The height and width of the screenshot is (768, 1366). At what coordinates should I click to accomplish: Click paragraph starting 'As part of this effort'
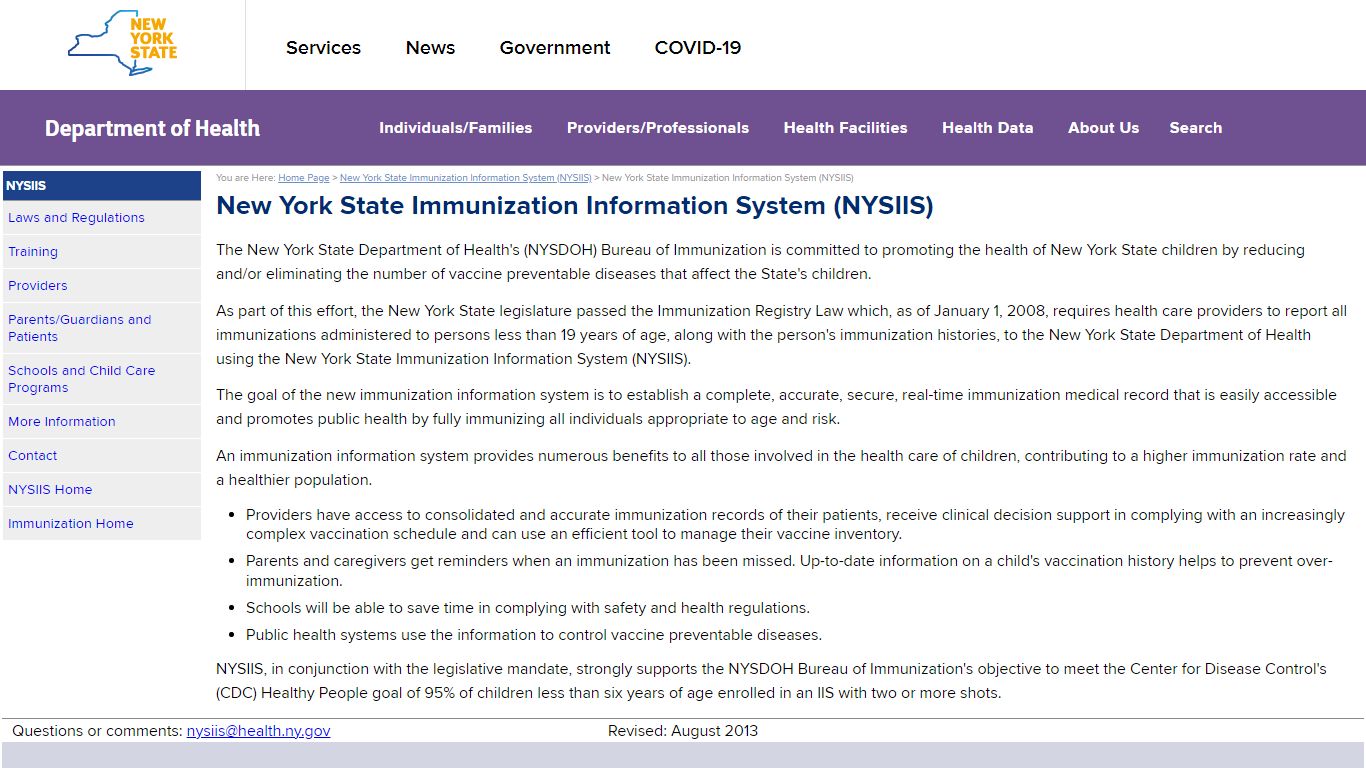coord(781,335)
